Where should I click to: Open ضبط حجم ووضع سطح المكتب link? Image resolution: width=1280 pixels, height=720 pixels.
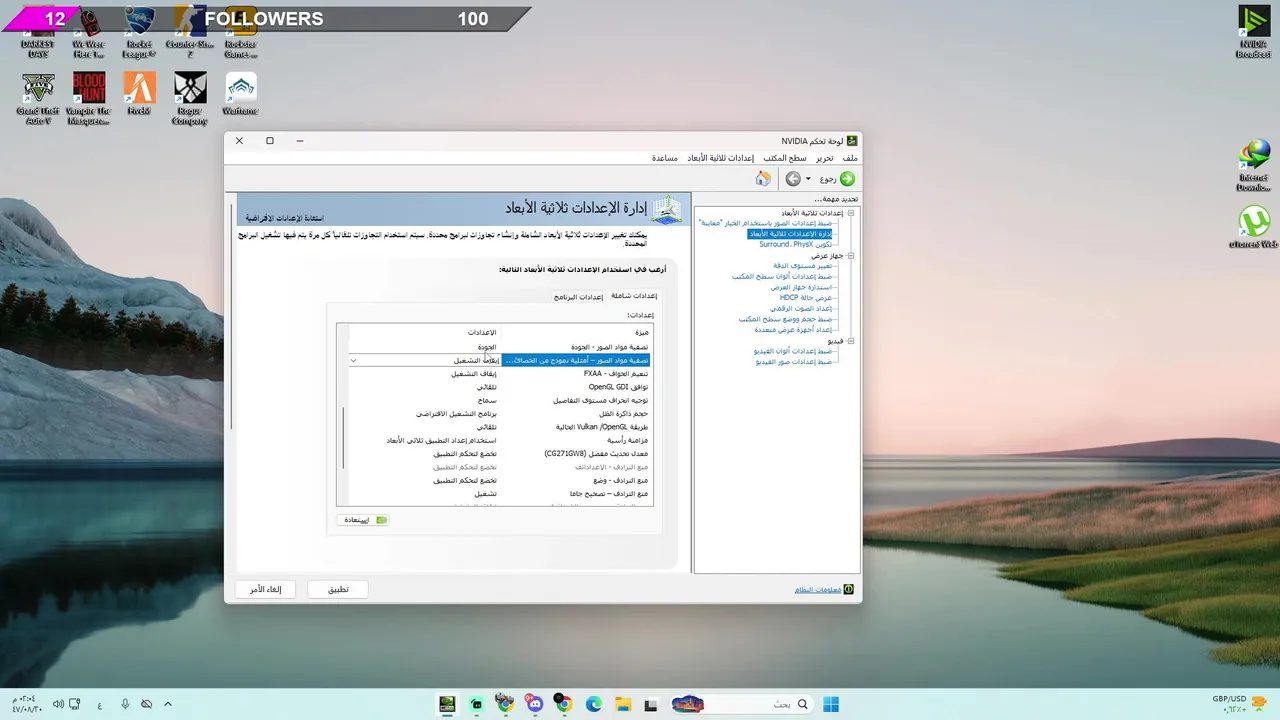(785, 319)
